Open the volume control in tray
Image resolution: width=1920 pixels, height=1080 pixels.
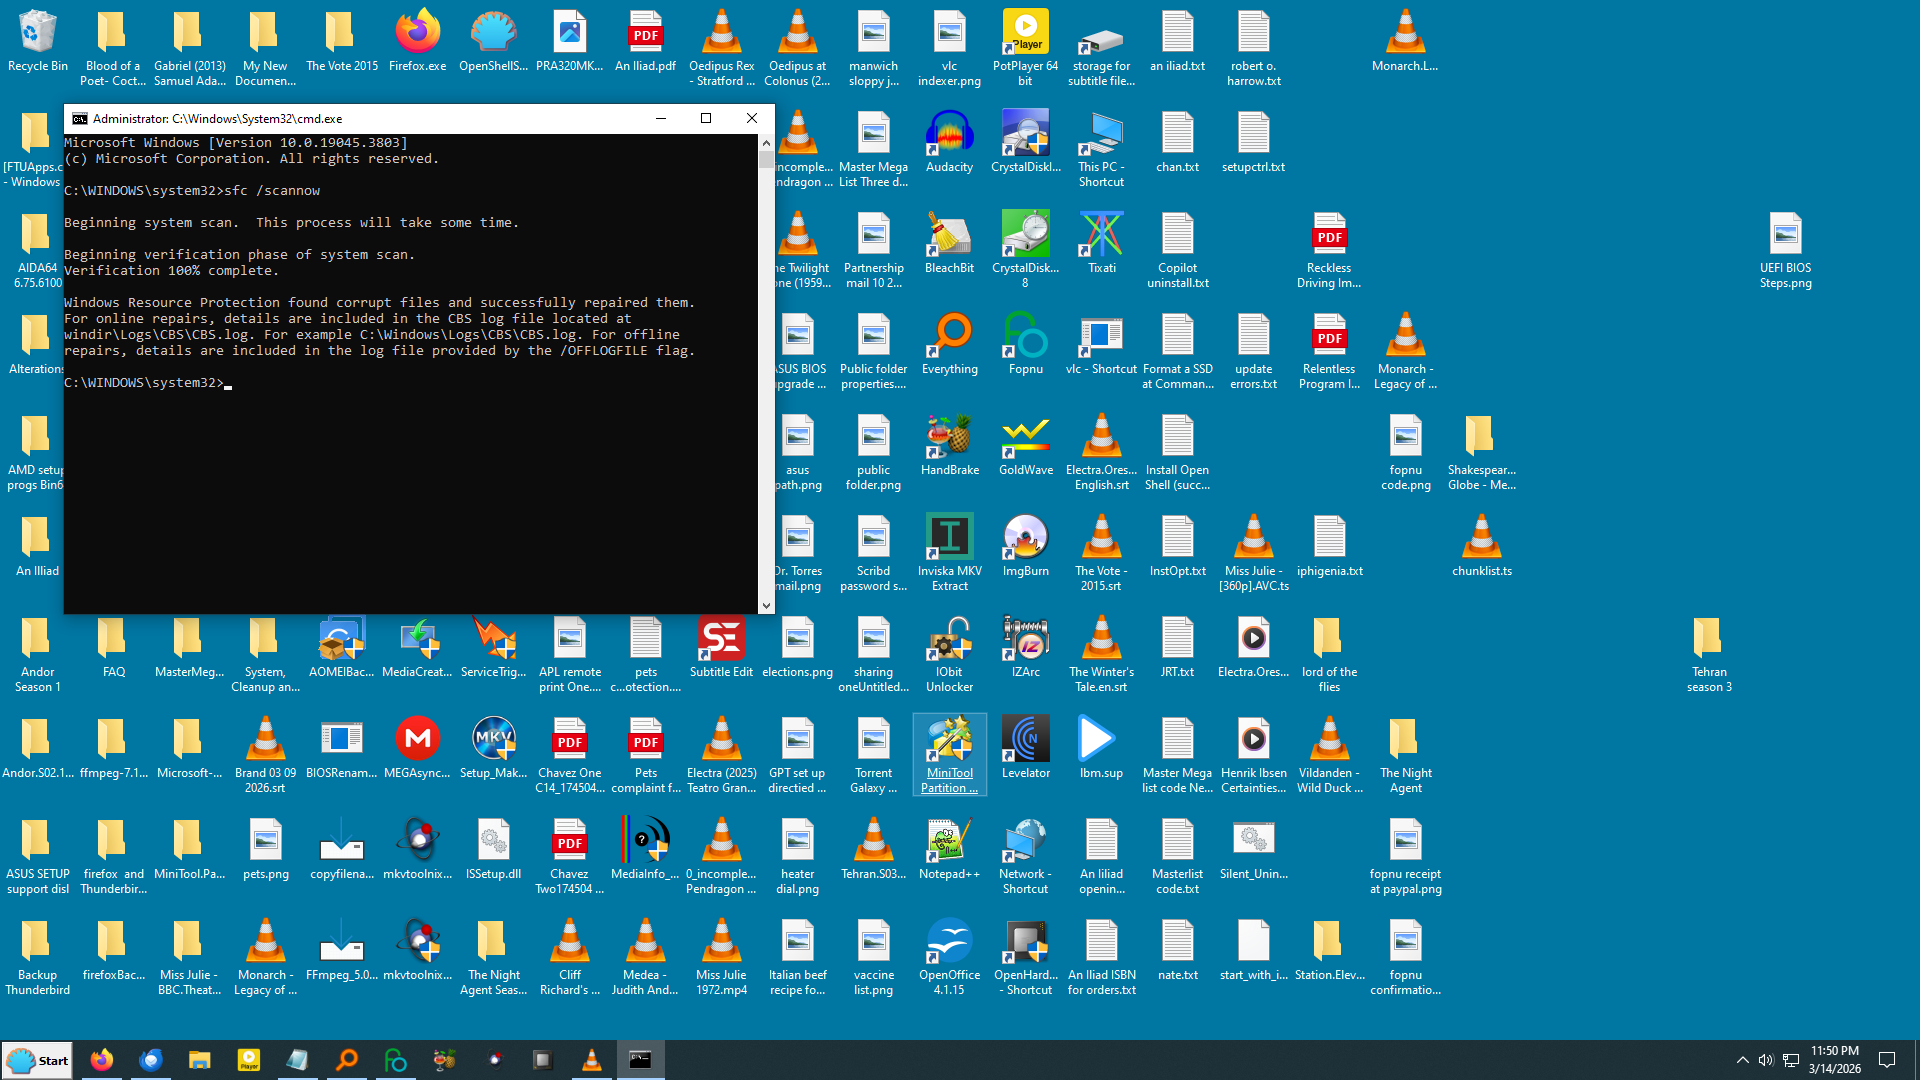[1766, 1060]
